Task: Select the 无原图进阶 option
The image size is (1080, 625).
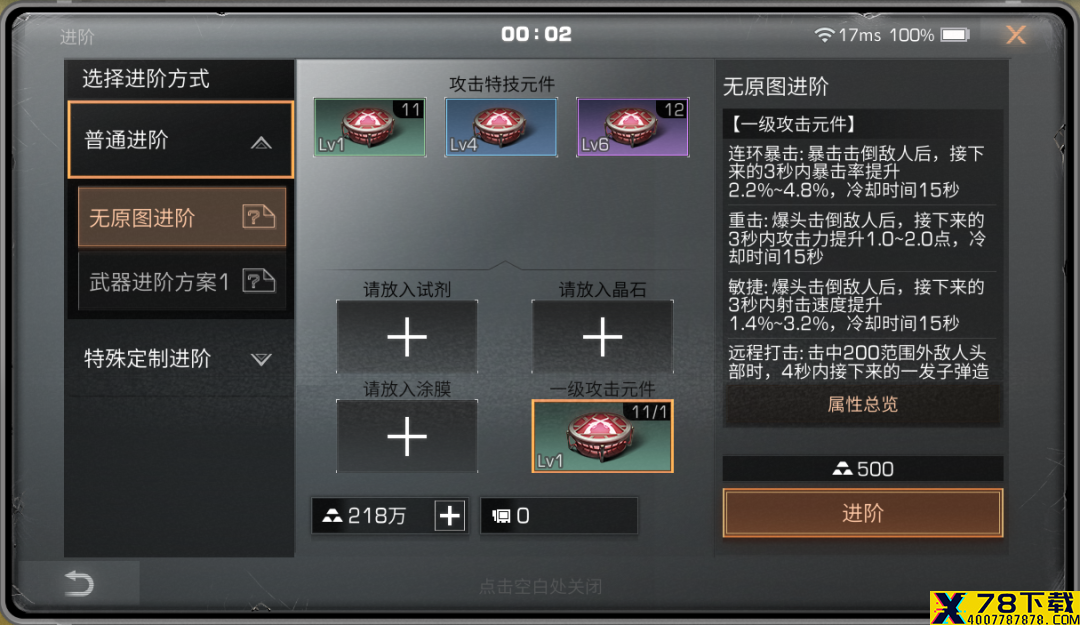Action: point(182,217)
